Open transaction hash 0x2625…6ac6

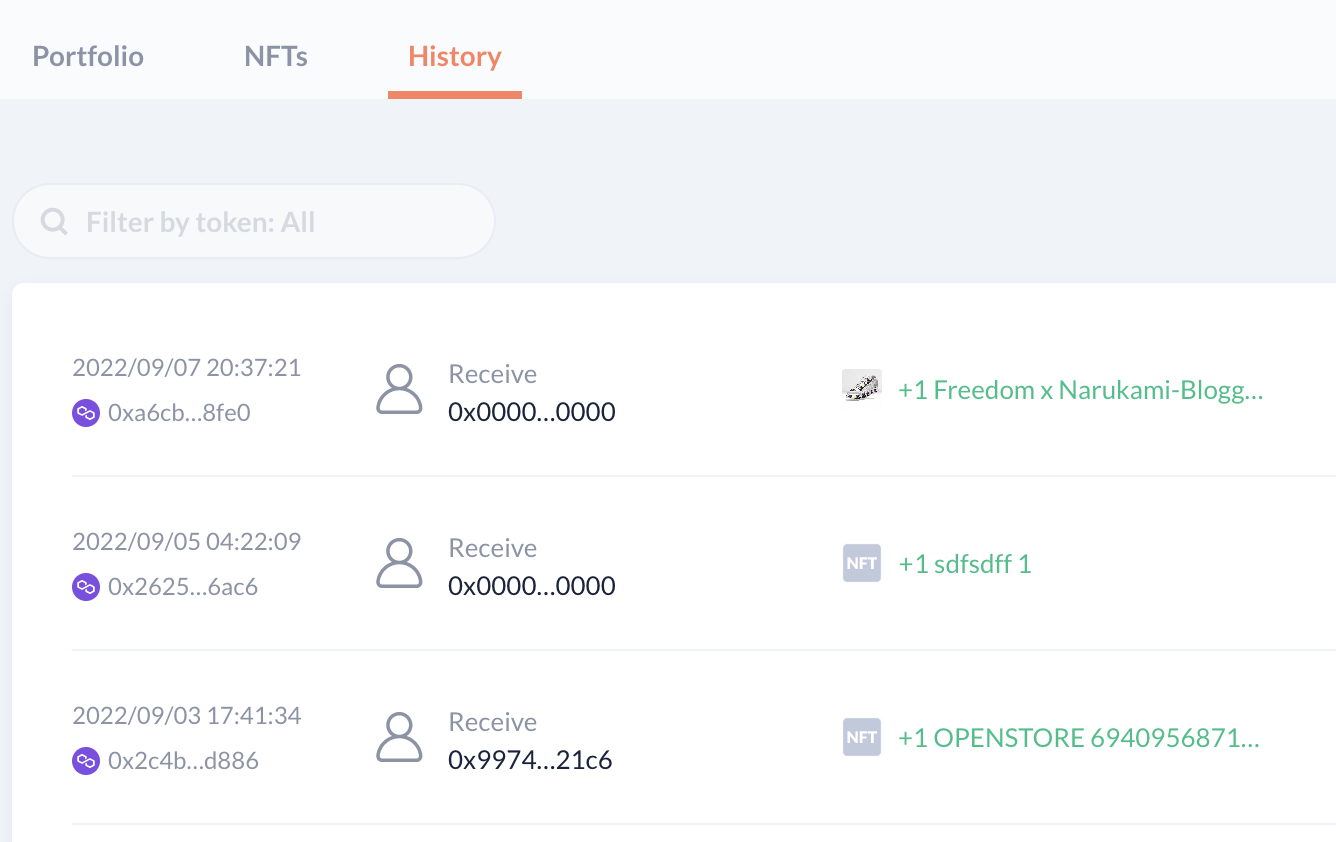pyautogui.click(x=183, y=587)
